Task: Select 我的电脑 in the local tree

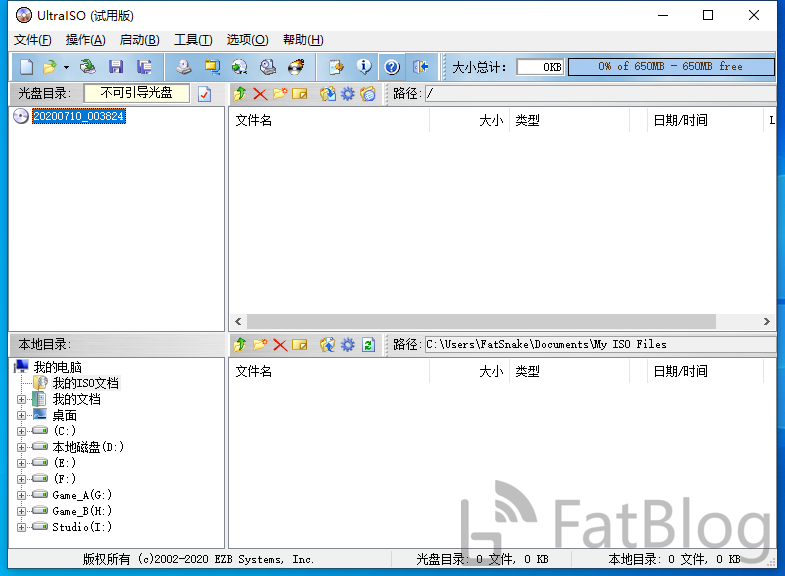Action: (x=58, y=367)
